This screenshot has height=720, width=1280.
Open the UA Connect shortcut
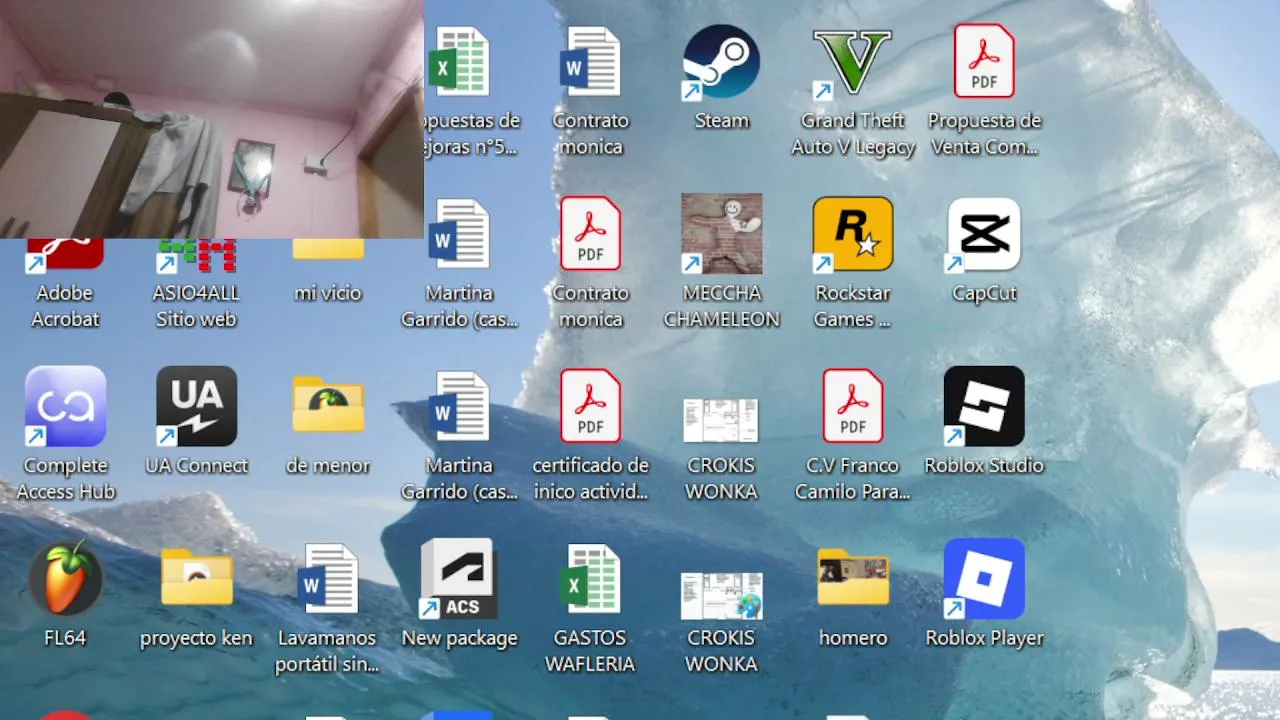click(196, 406)
